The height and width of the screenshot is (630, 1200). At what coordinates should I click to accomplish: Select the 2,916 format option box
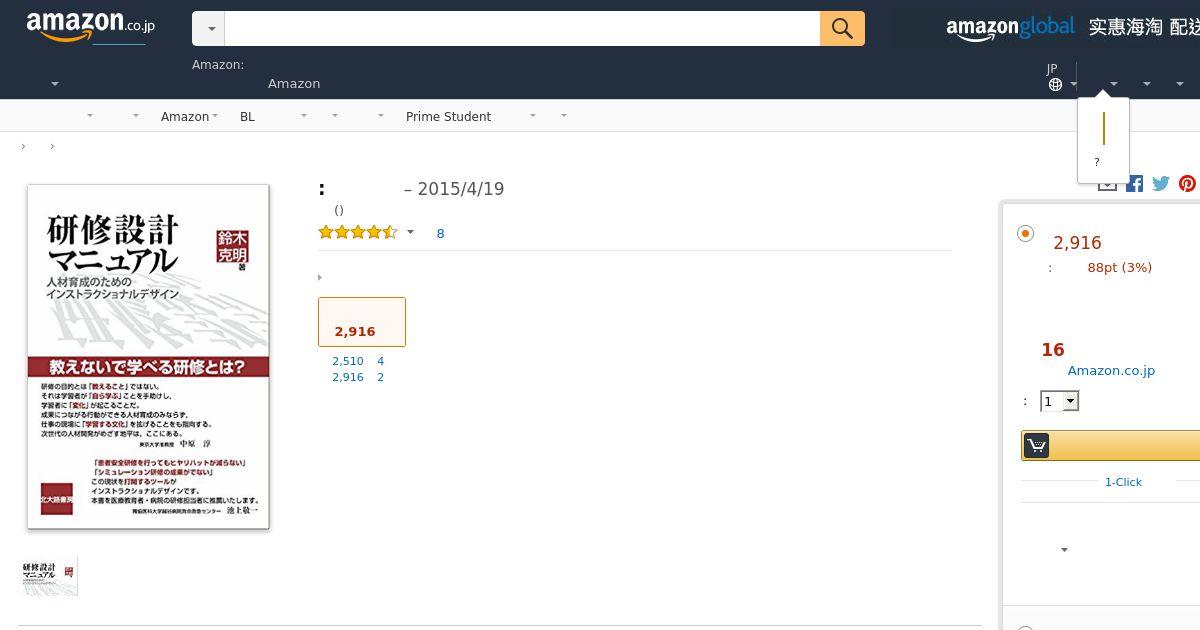tap(362, 322)
